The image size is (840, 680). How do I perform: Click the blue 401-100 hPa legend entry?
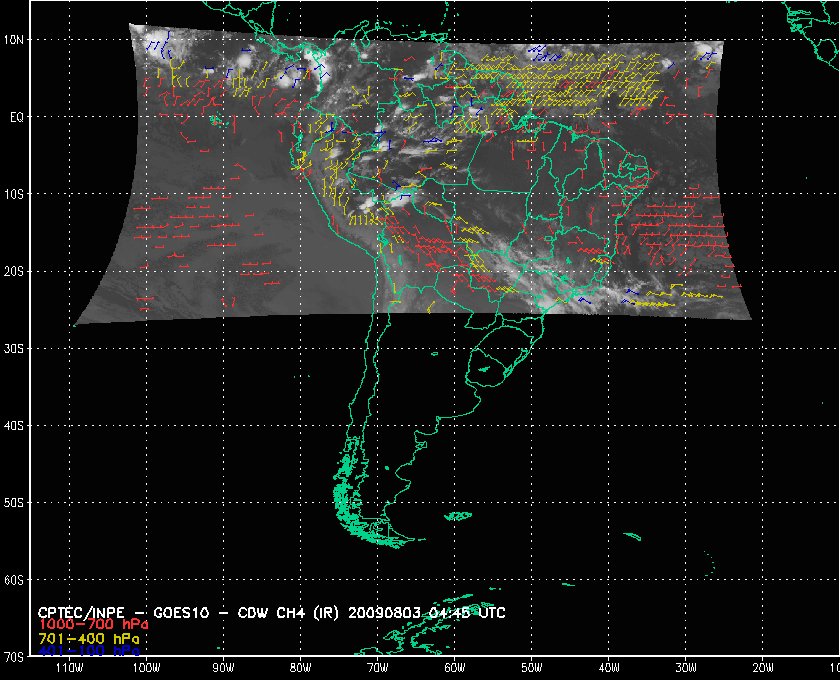point(84,650)
